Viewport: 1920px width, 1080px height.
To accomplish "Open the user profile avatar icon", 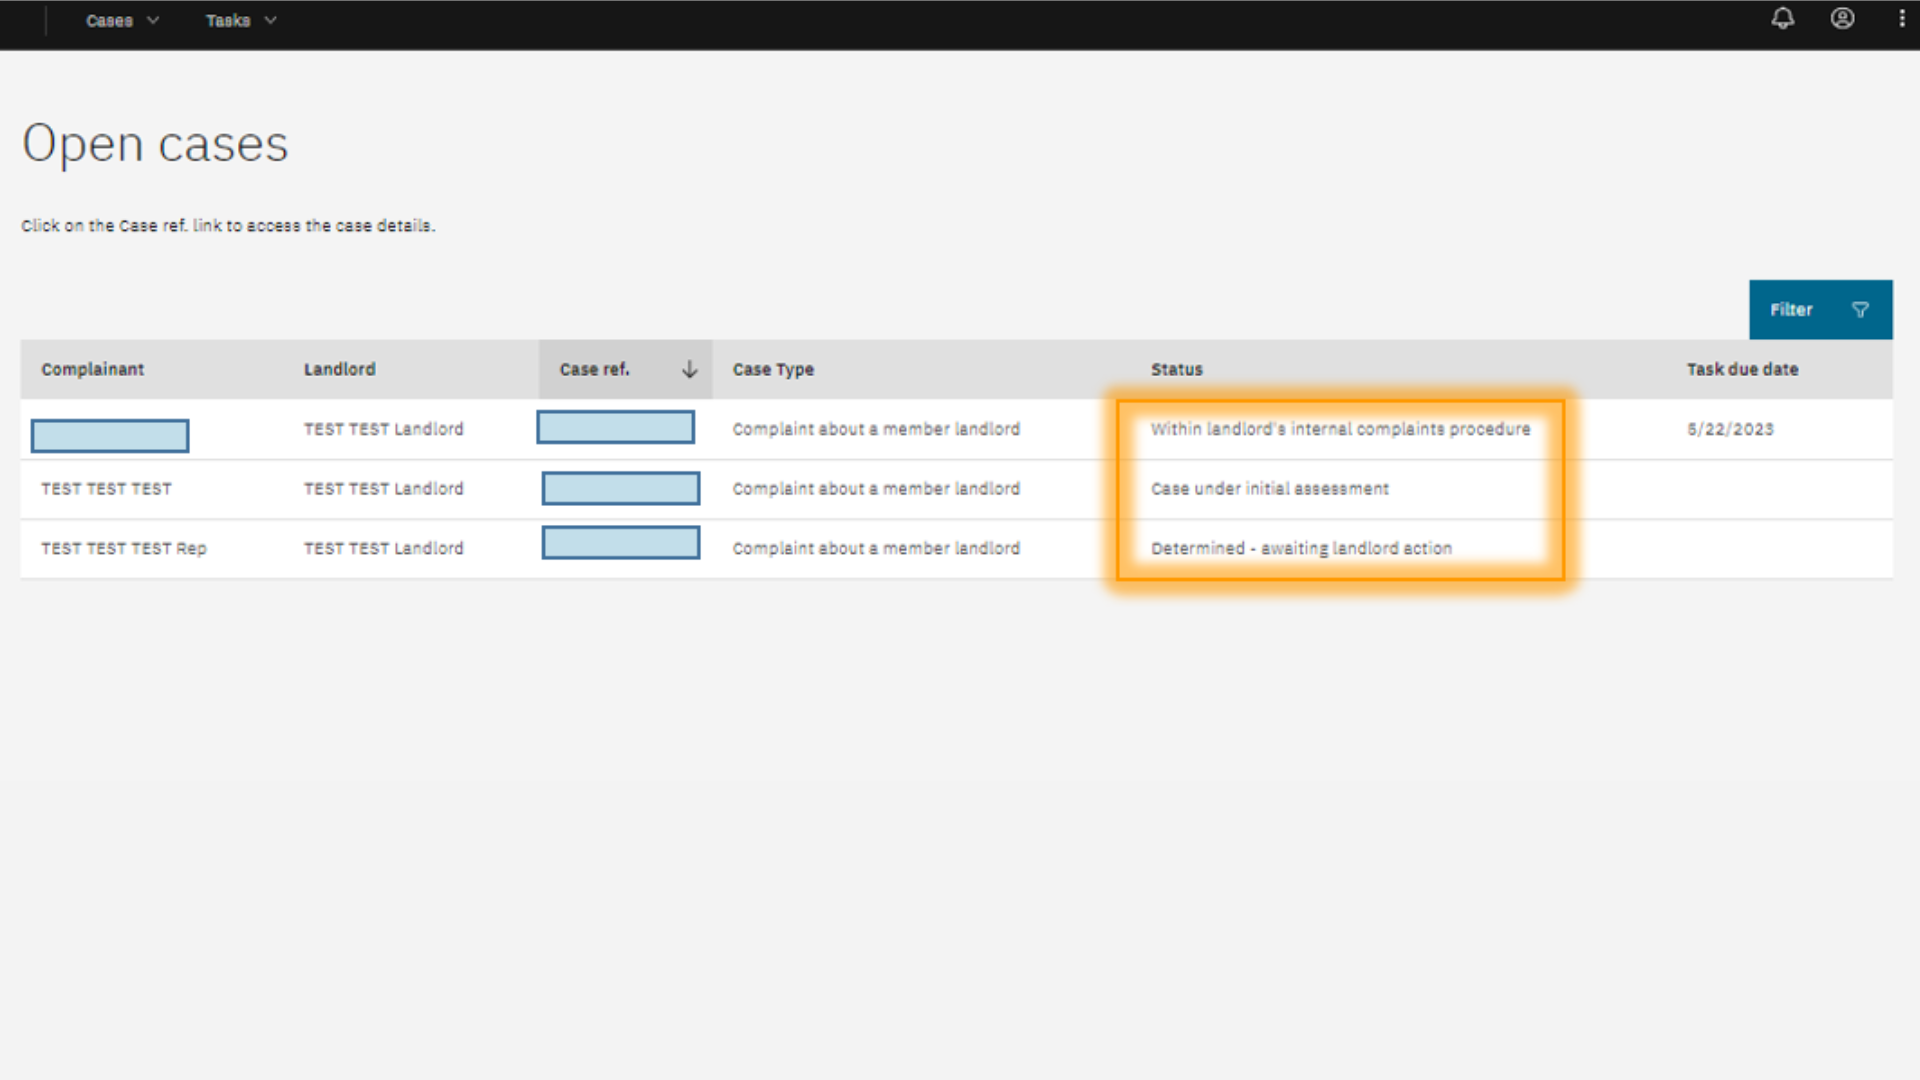I will point(1842,19).
